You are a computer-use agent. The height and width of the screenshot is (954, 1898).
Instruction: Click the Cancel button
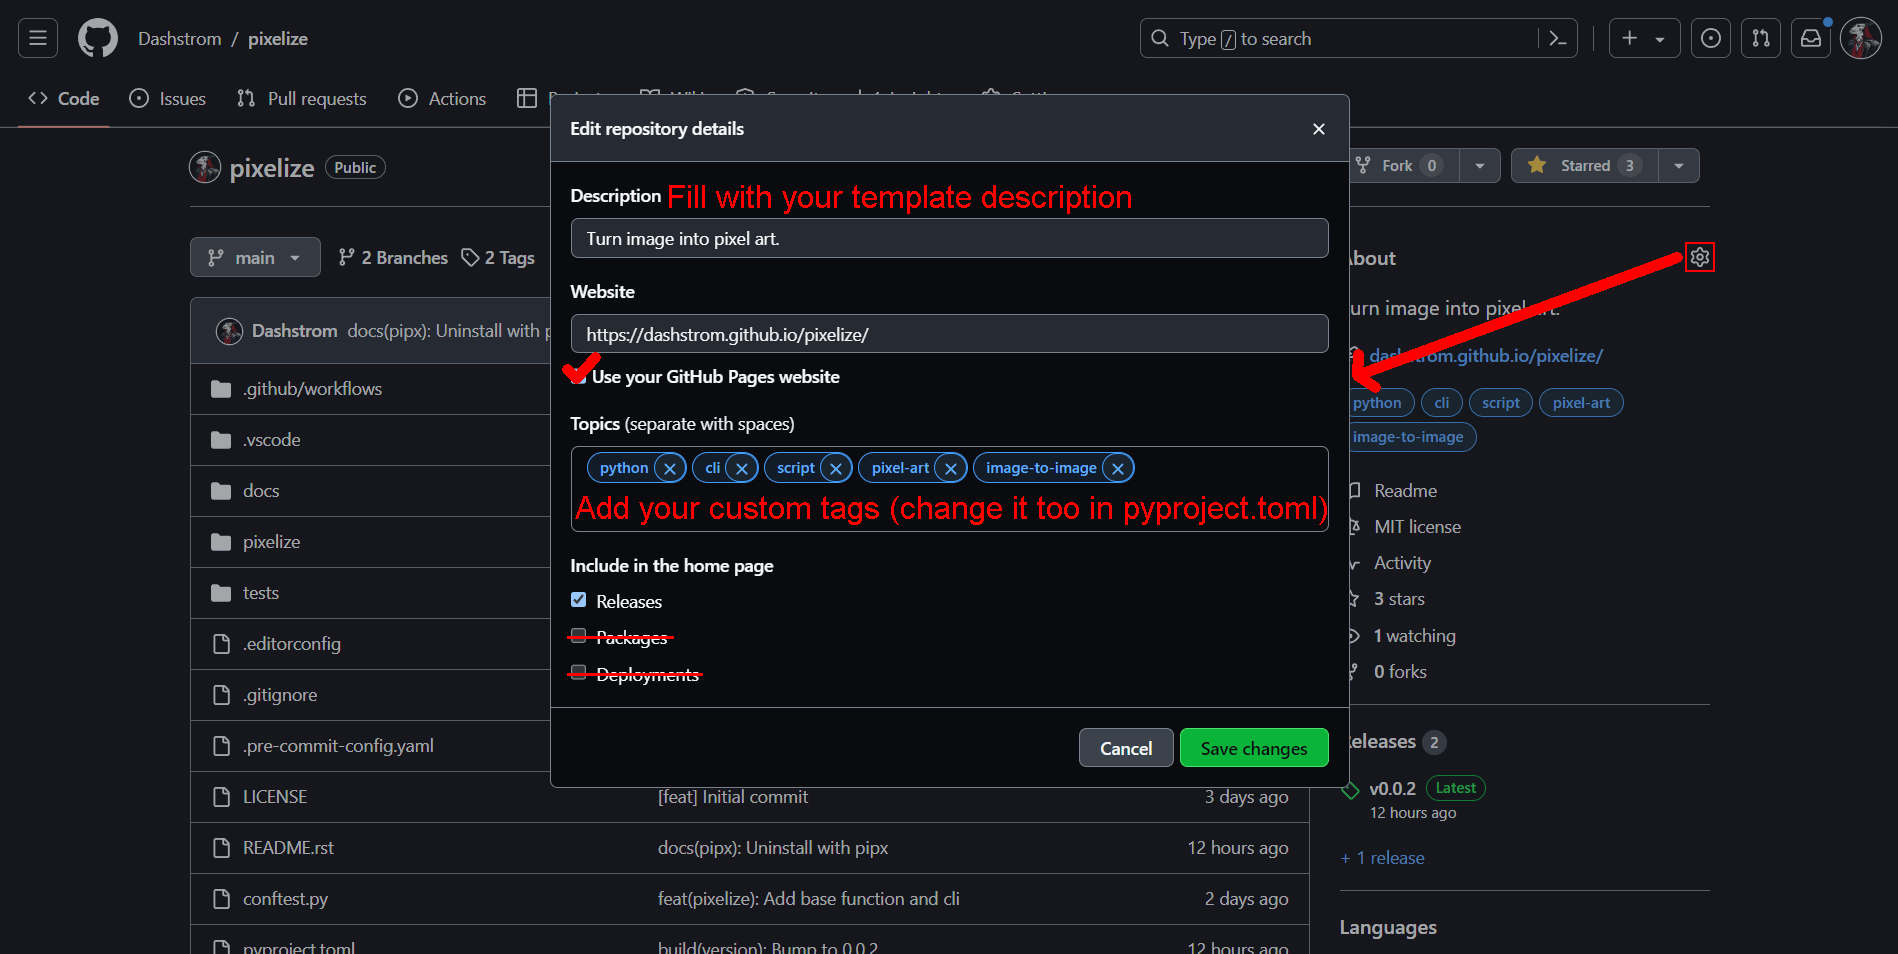(x=1126, y=748)
